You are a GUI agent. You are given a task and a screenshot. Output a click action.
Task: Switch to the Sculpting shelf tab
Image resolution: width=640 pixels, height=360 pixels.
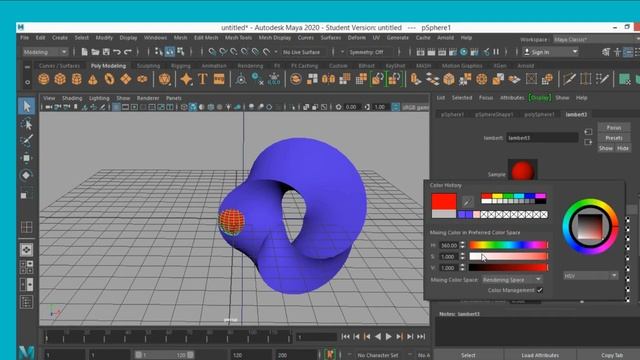148,66
